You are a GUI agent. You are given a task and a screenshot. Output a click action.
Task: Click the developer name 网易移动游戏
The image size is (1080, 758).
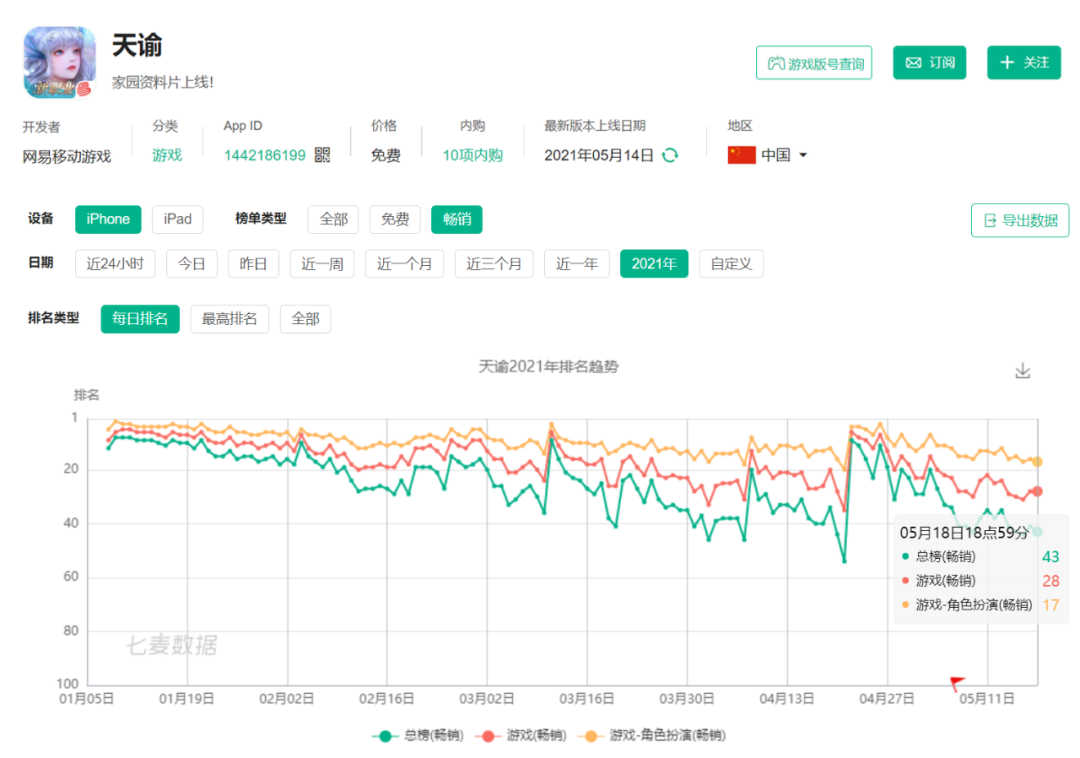[67, 157]
